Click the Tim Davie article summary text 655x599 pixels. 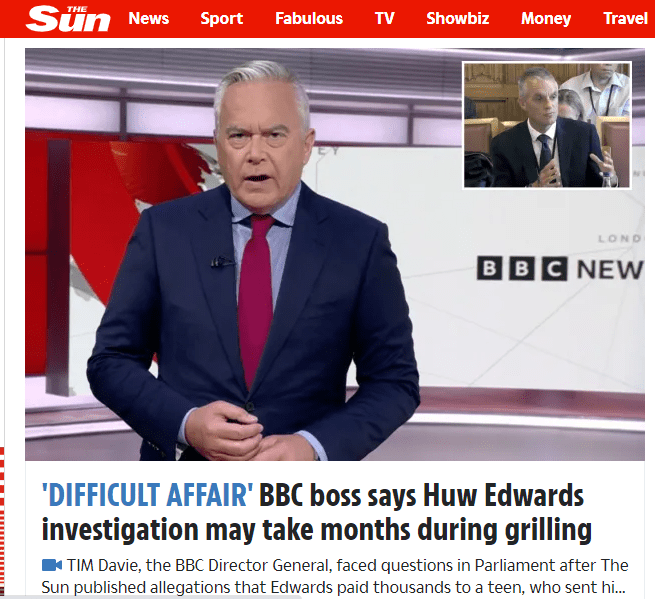[x=335, y=576]
